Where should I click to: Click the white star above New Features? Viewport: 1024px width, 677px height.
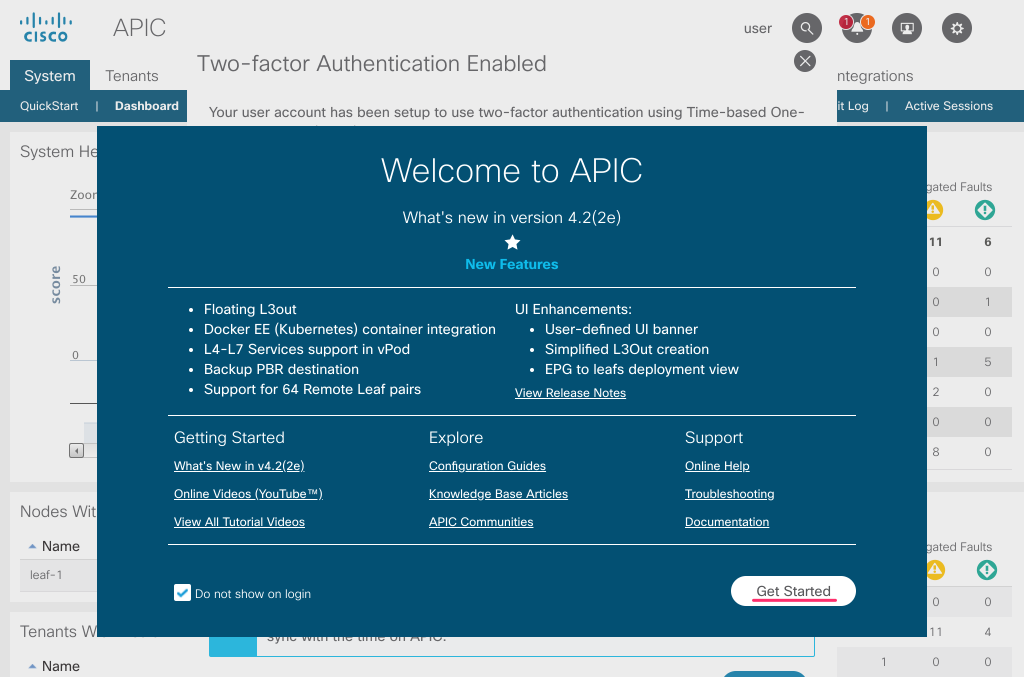512,242
